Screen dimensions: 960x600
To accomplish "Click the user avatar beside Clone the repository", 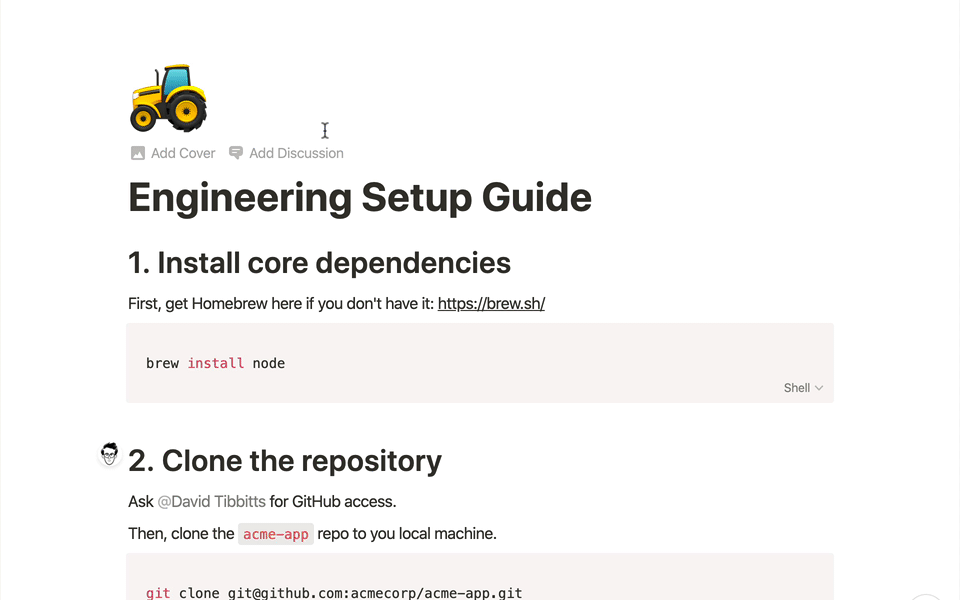I will pos(110,454).
